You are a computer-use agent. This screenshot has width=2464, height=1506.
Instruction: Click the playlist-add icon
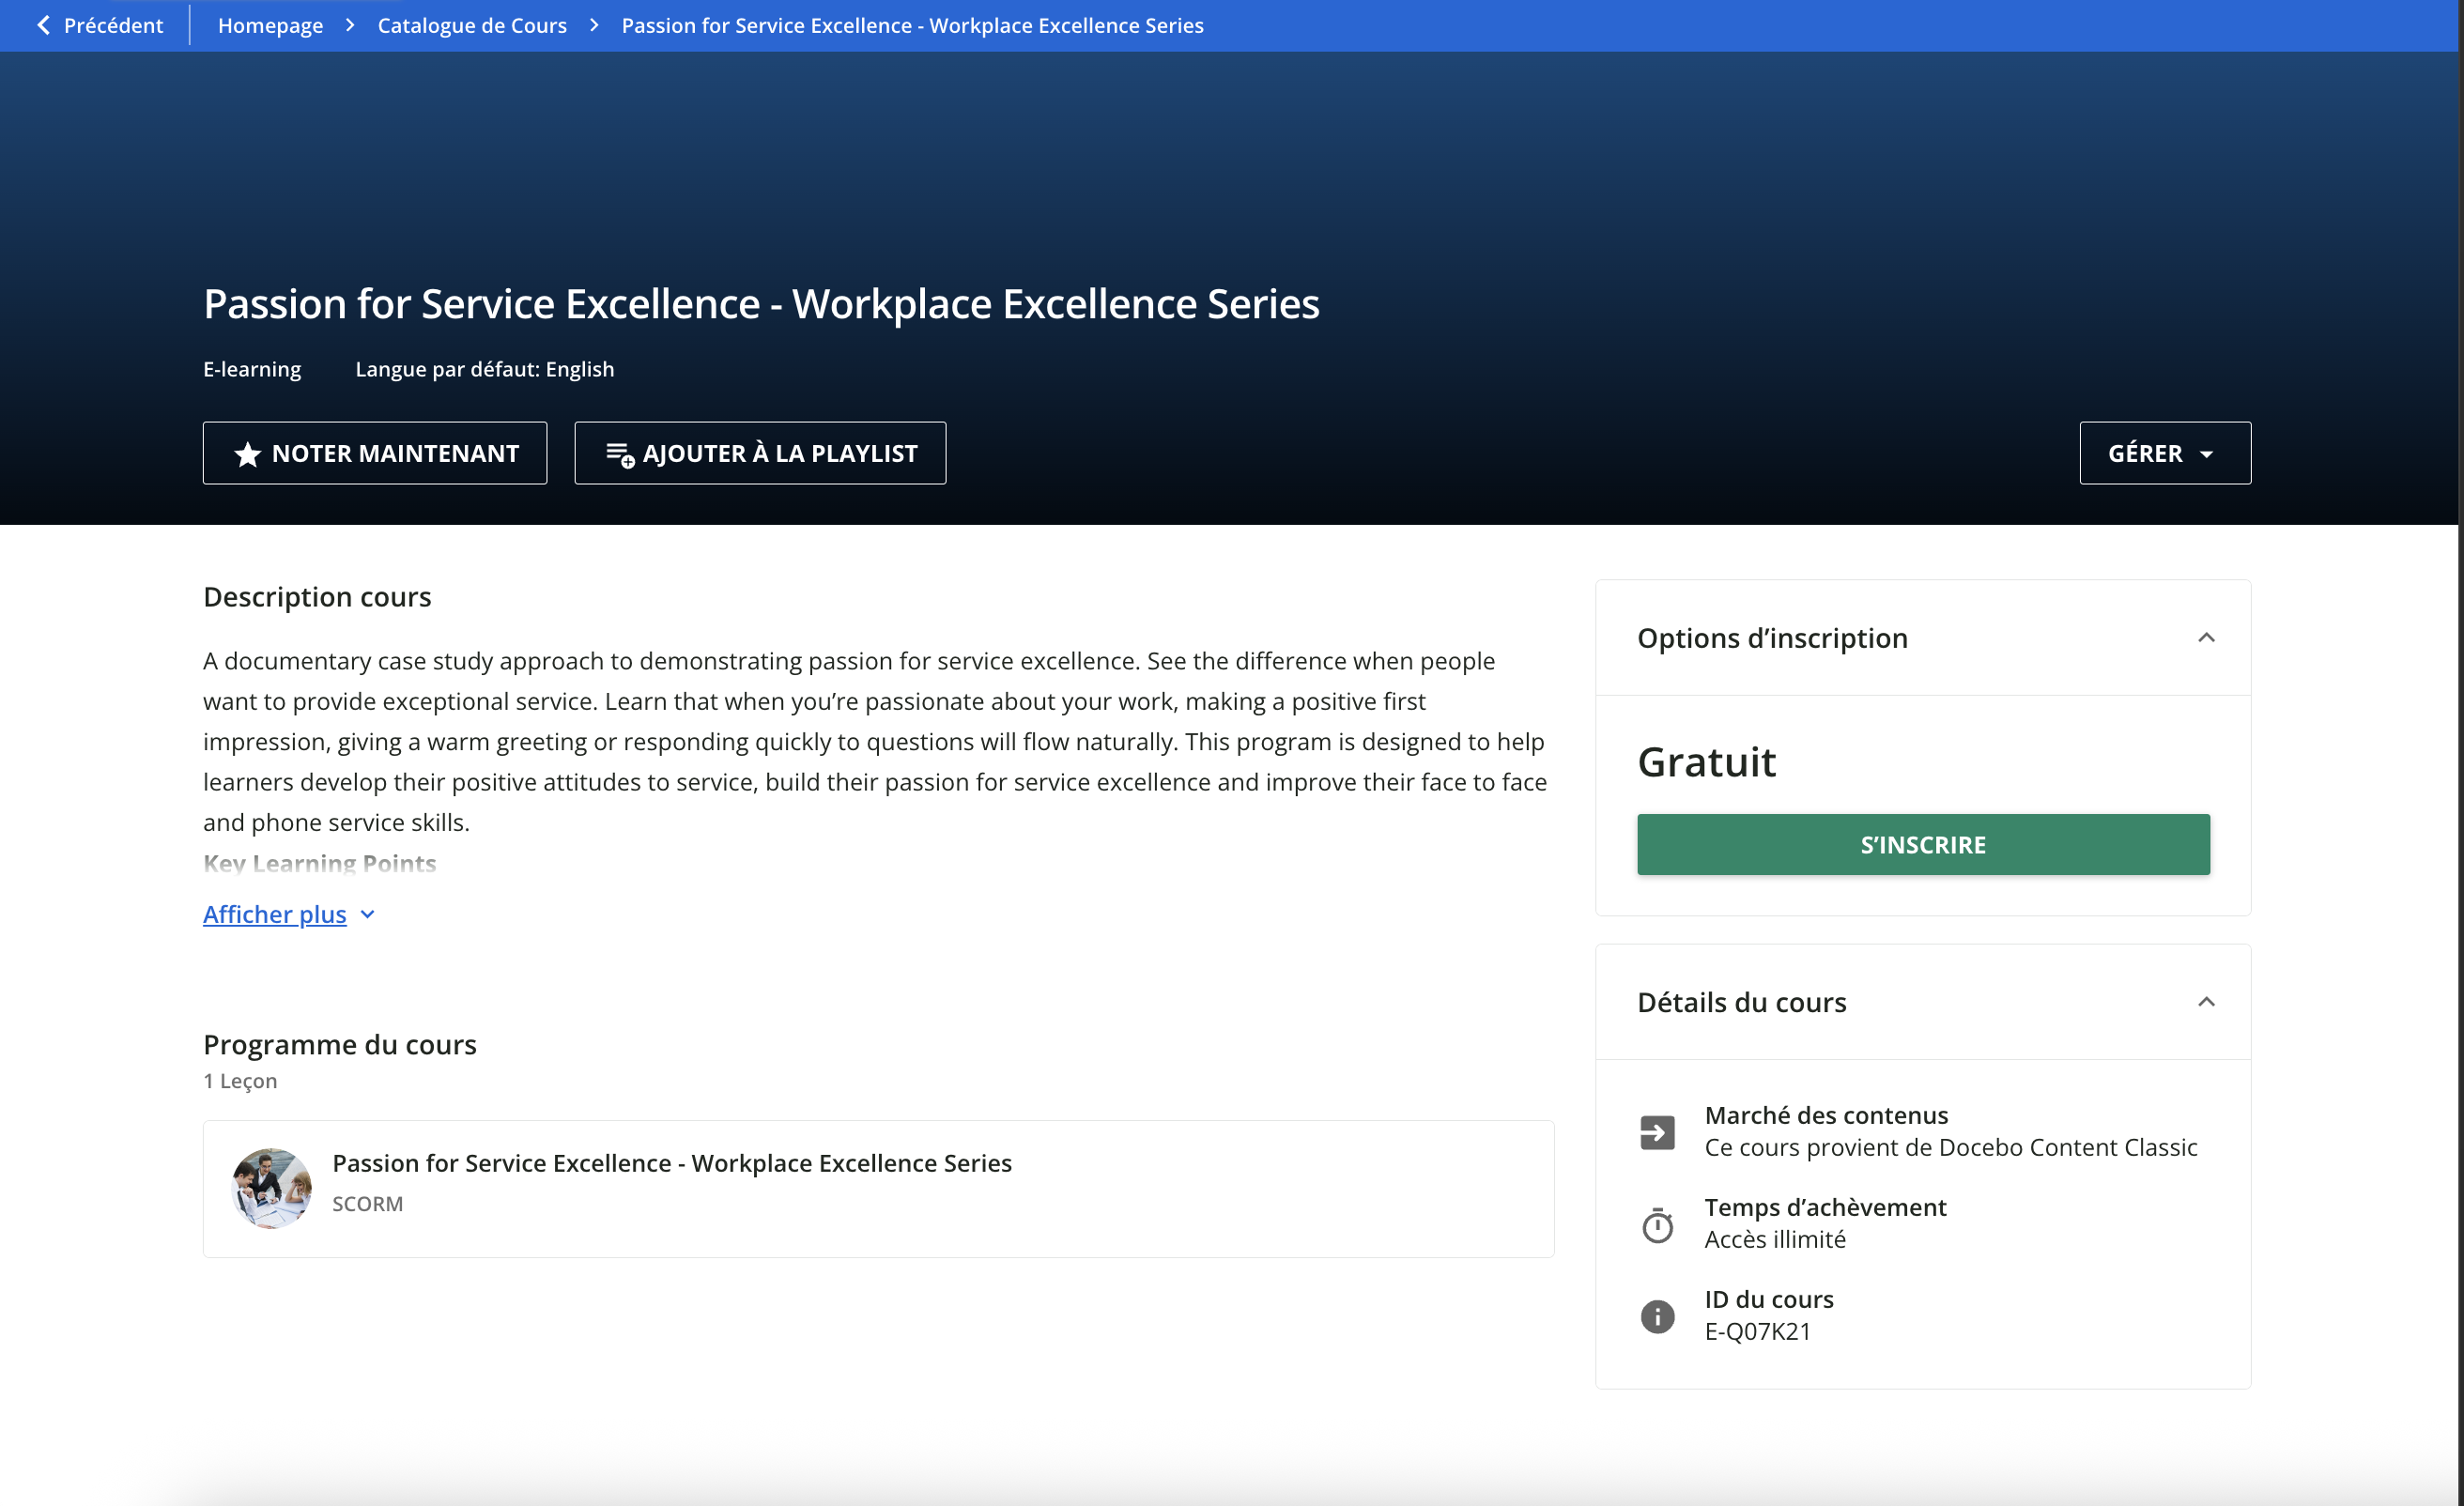point(619,454)
